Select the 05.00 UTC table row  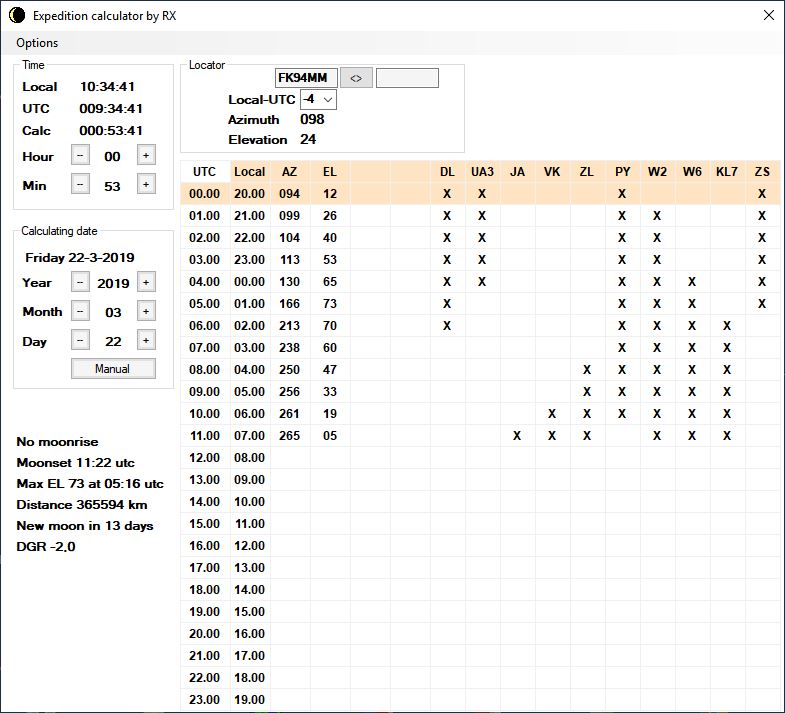(x=204, y=303)
